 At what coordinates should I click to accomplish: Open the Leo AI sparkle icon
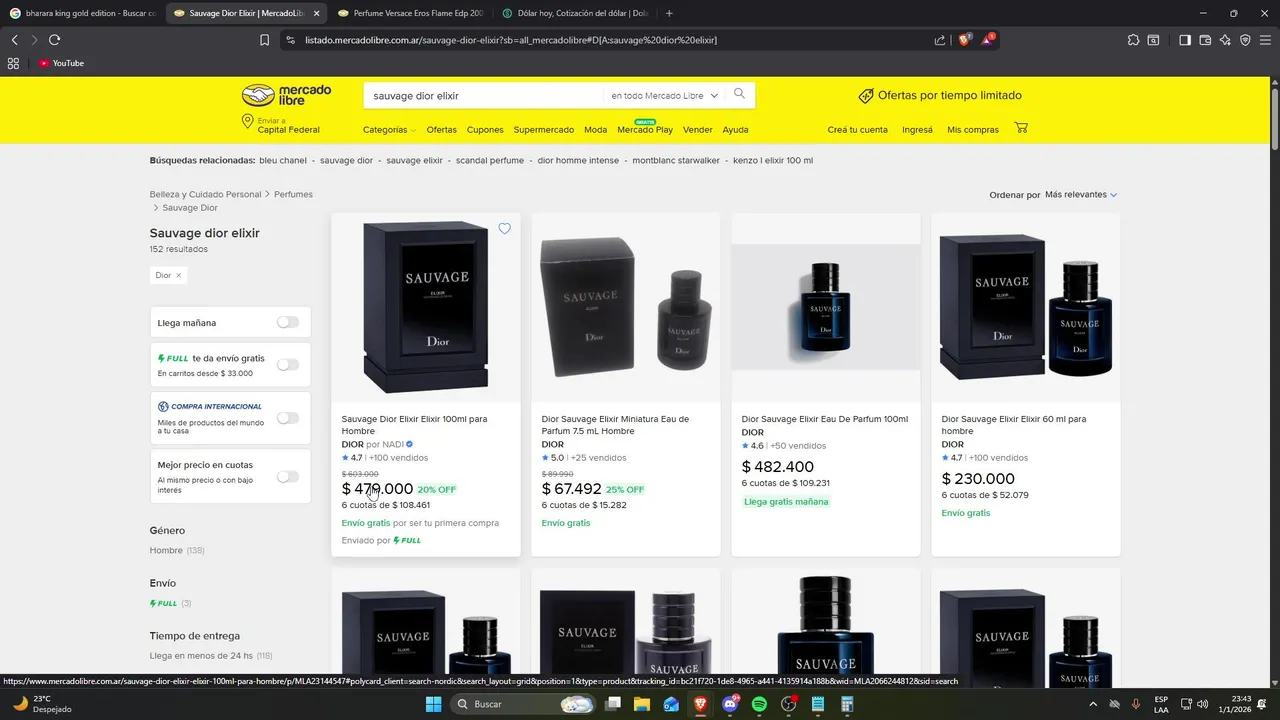click(x=1225, y=40)
